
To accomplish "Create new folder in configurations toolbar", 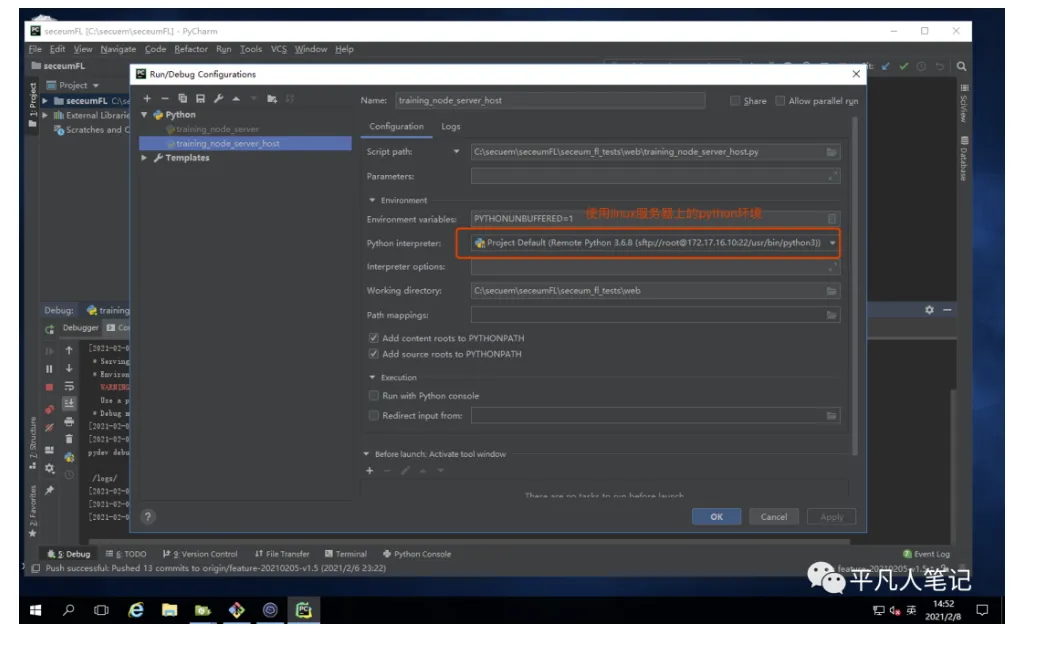I will [x=272, y=99].
